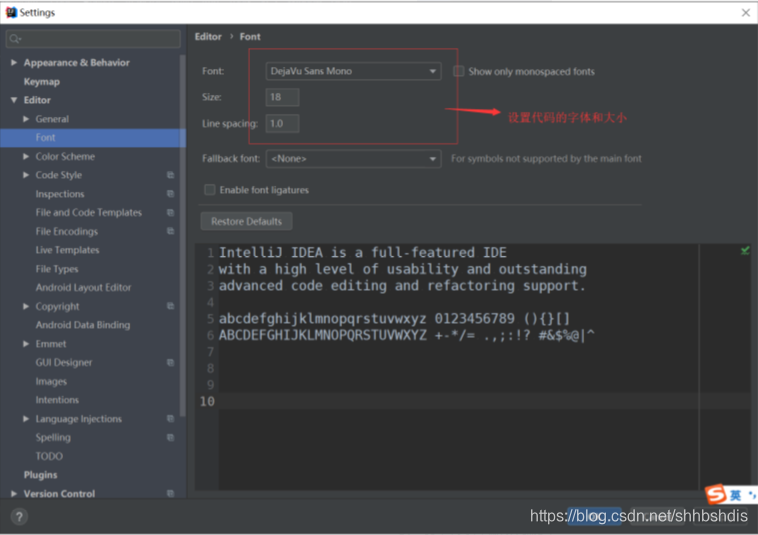
Task: Open Live Templates settings
Action: pyautogui.click(x=67, y=250)
